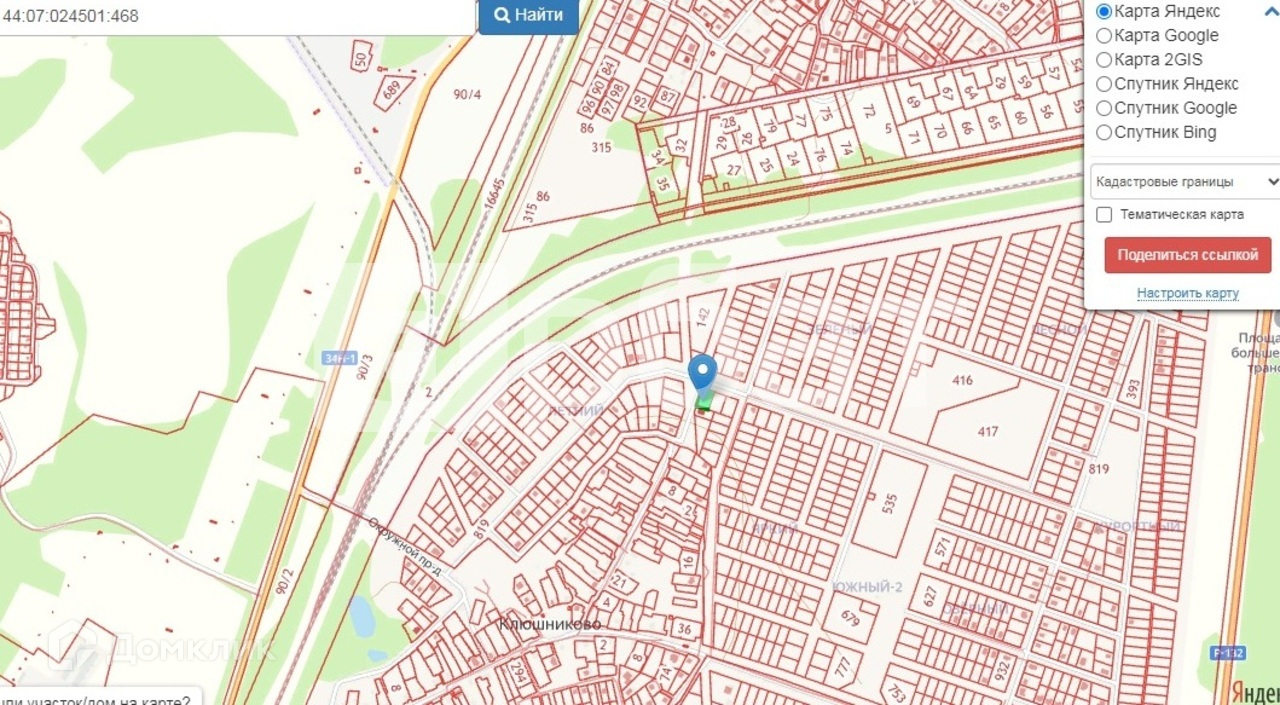This screenshot has height=705, width=1280.
Task: Open the Кадастровые границы dropdown
Action: pyautogui.click(x=1186, y=182)
